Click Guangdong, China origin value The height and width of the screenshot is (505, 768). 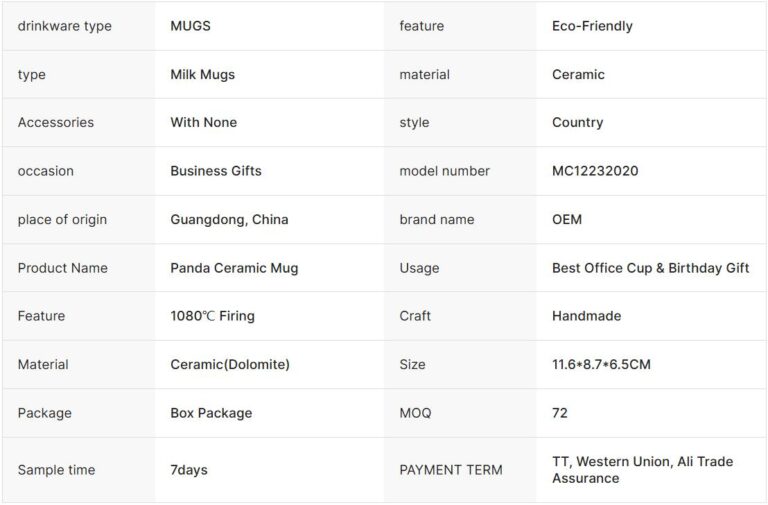[229, 219]
